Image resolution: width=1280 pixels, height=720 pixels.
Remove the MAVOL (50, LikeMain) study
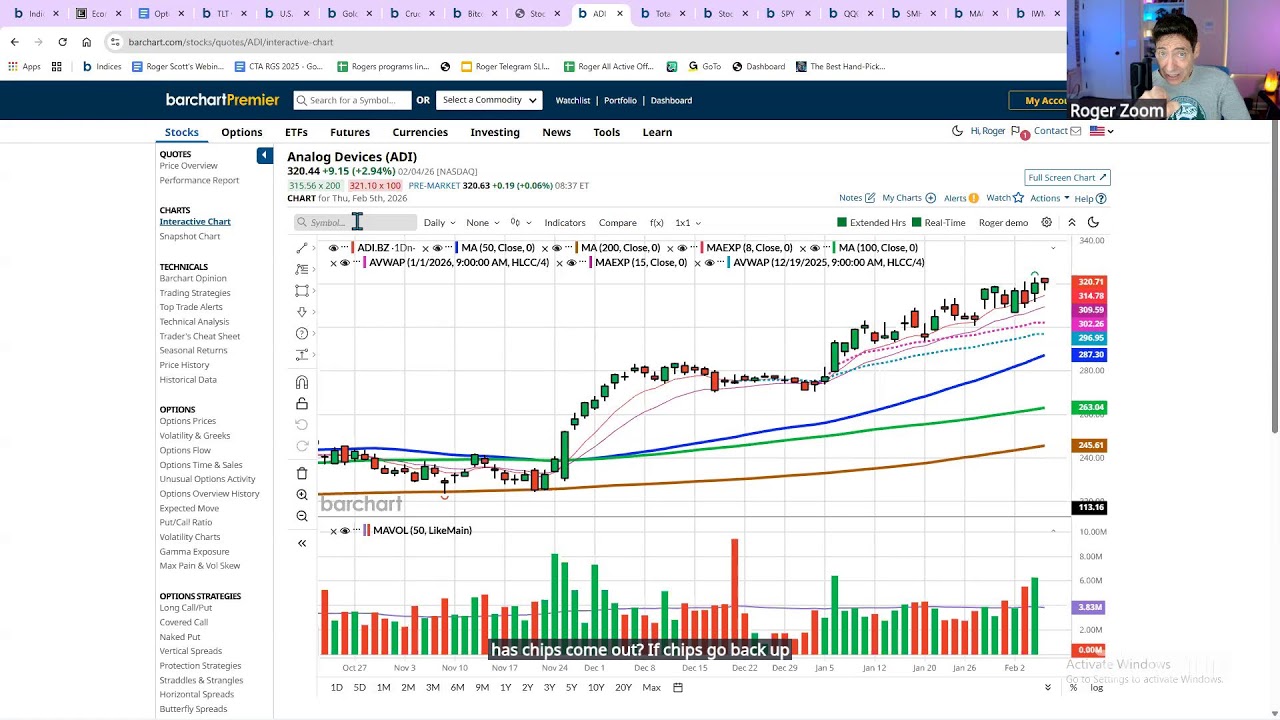tap(333, 530)
